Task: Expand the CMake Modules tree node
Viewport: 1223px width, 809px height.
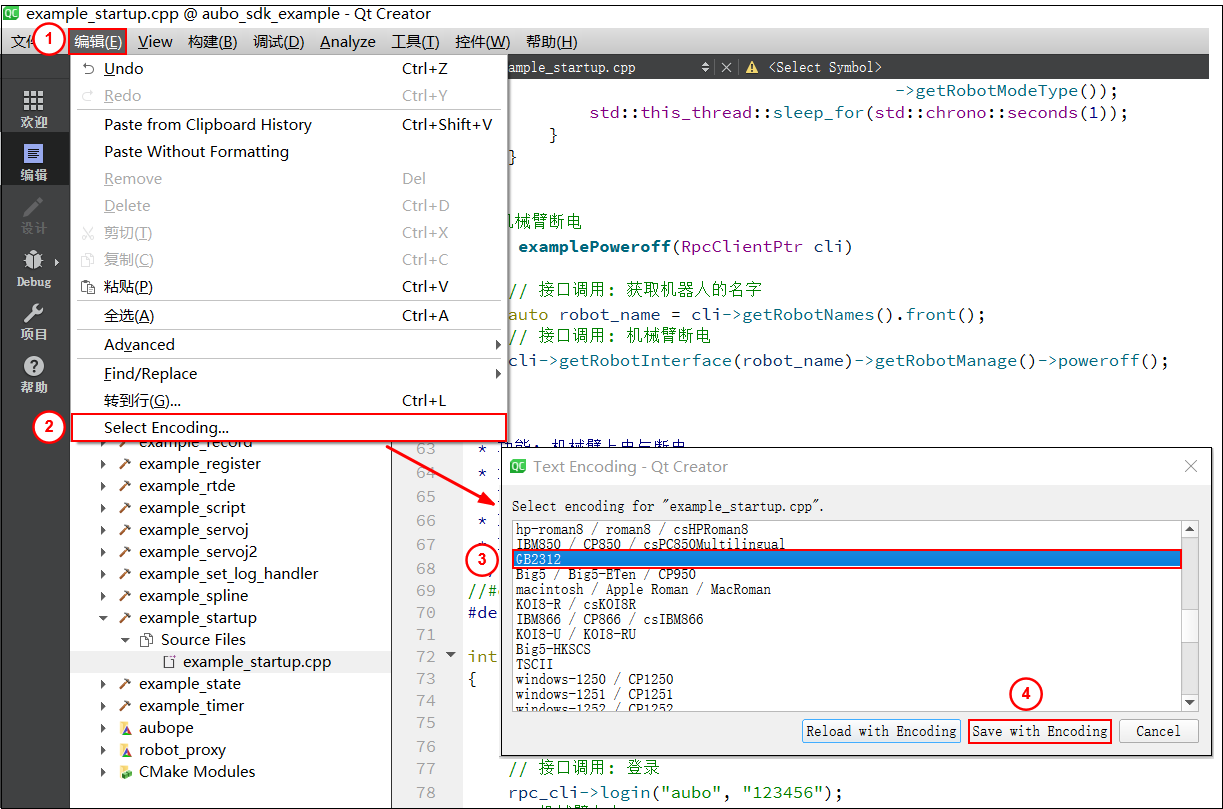Action: 104,772
